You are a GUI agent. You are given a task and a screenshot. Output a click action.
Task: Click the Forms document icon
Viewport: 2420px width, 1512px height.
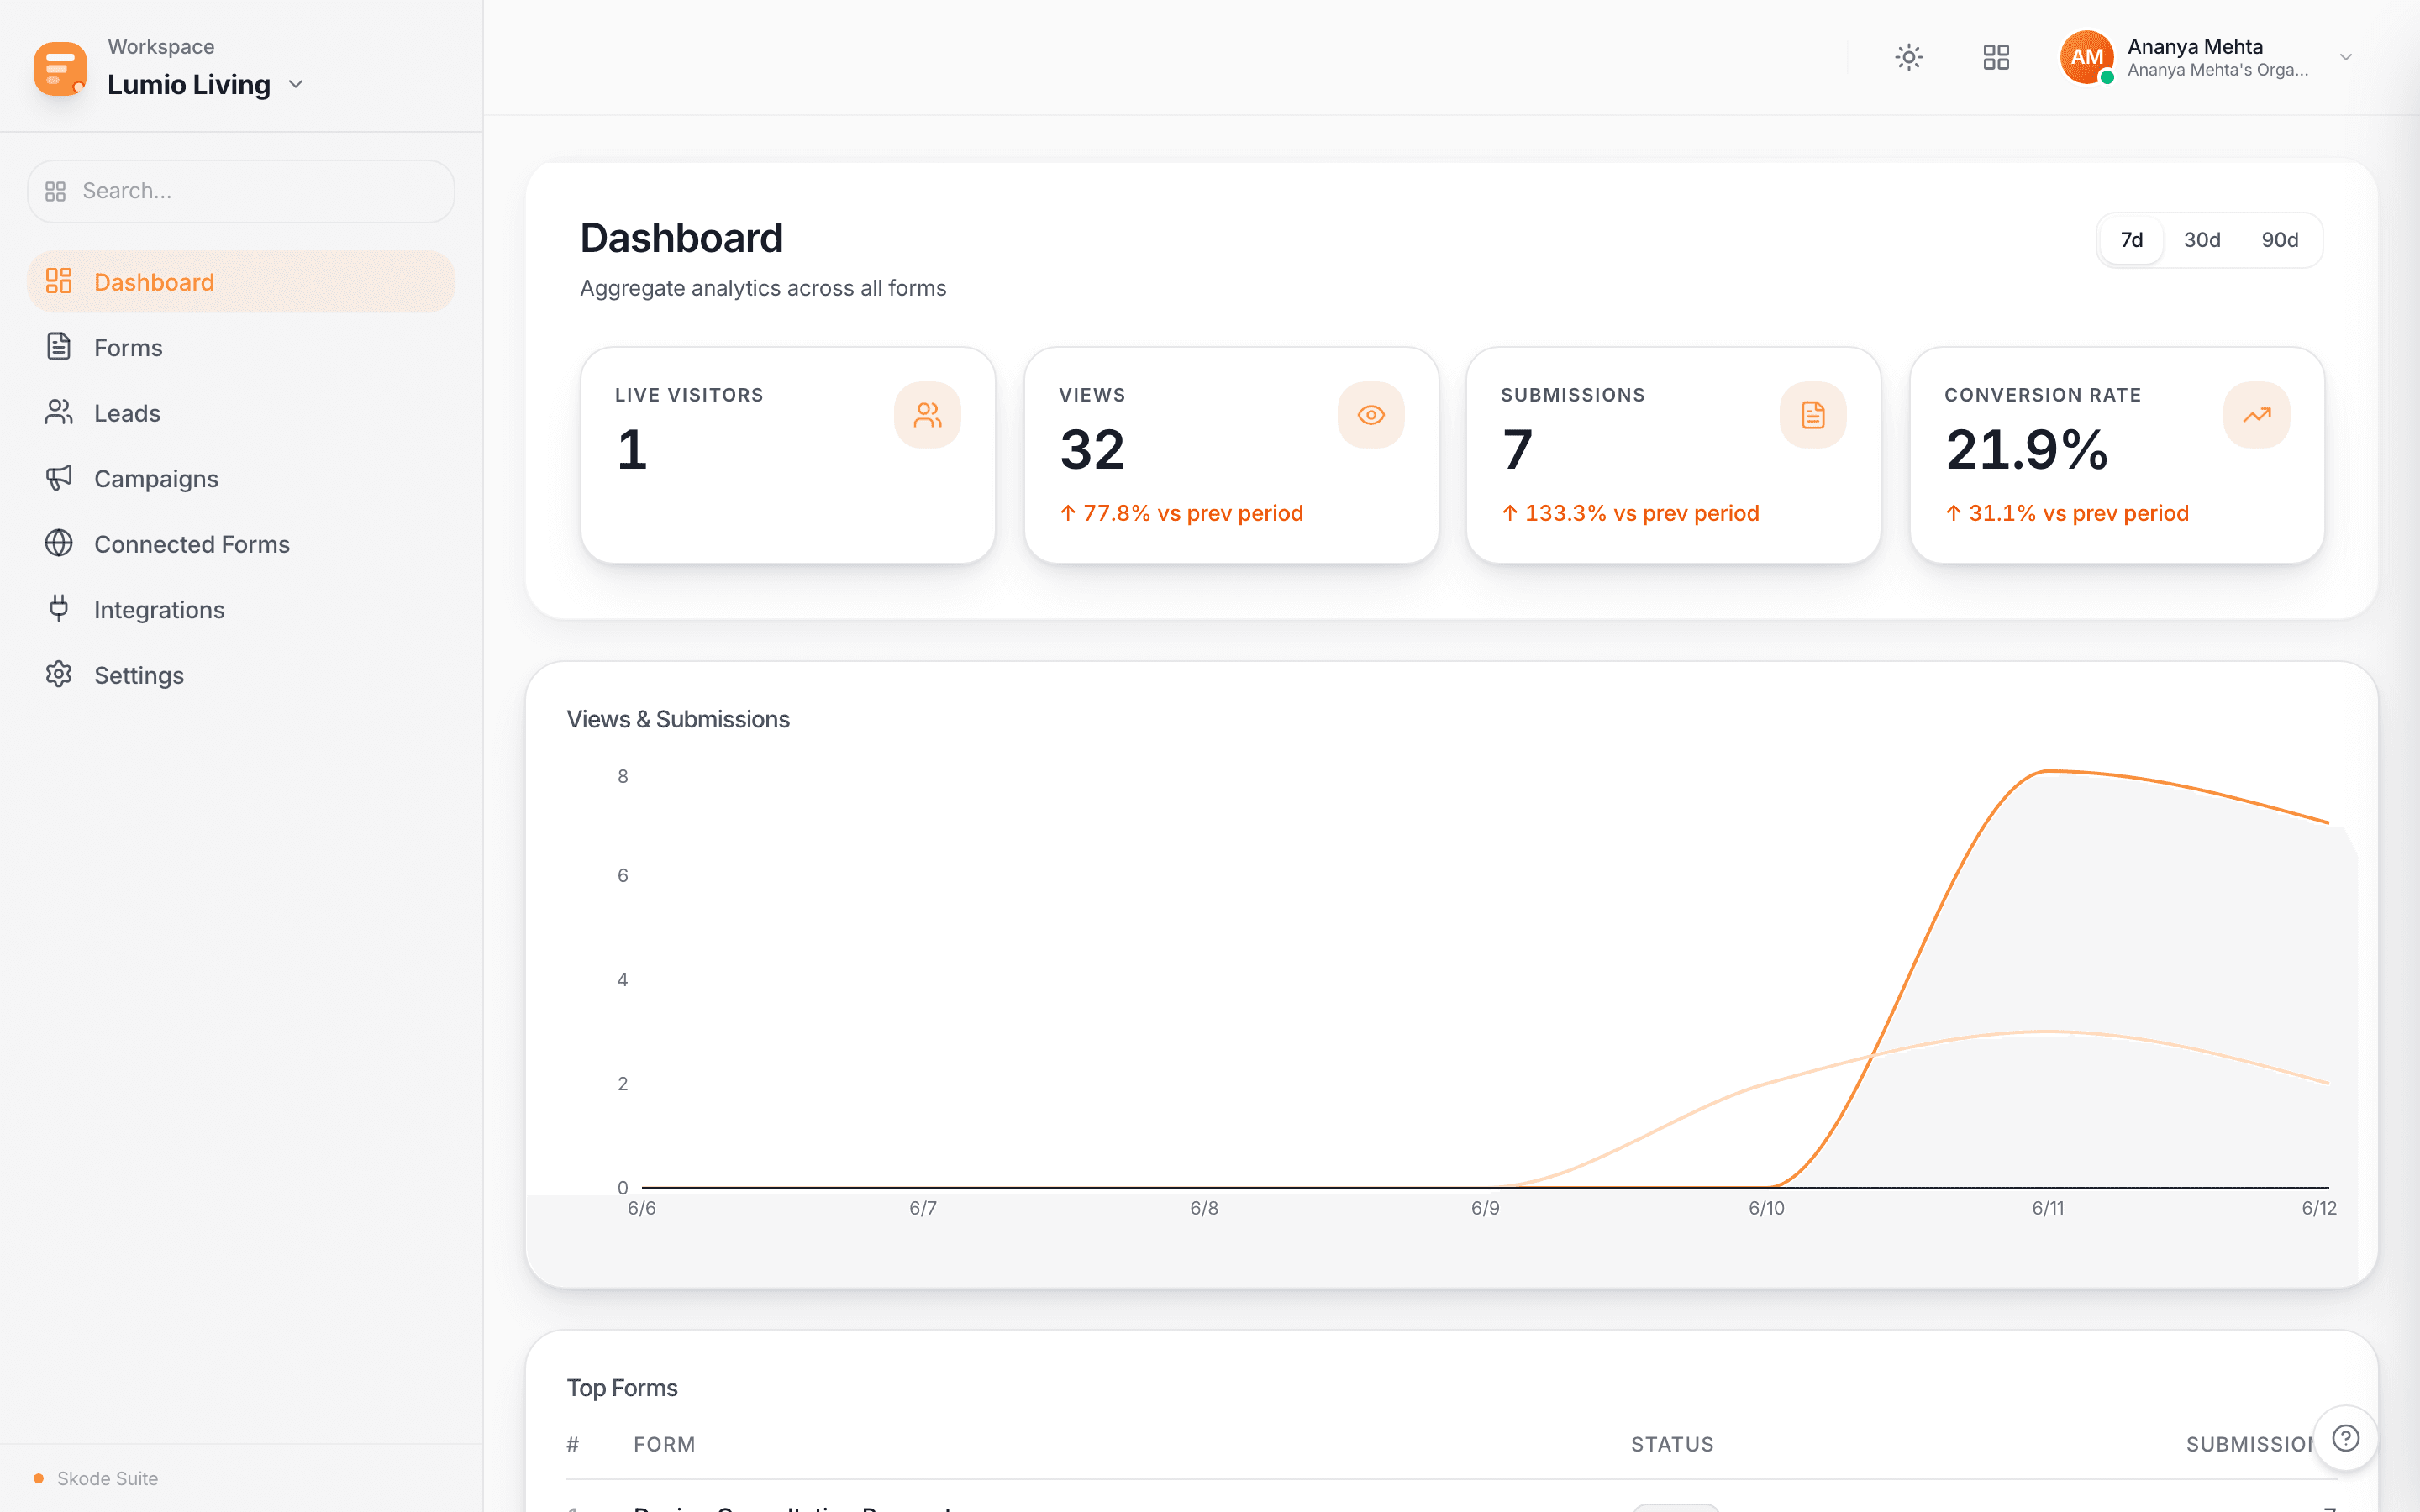59,346
